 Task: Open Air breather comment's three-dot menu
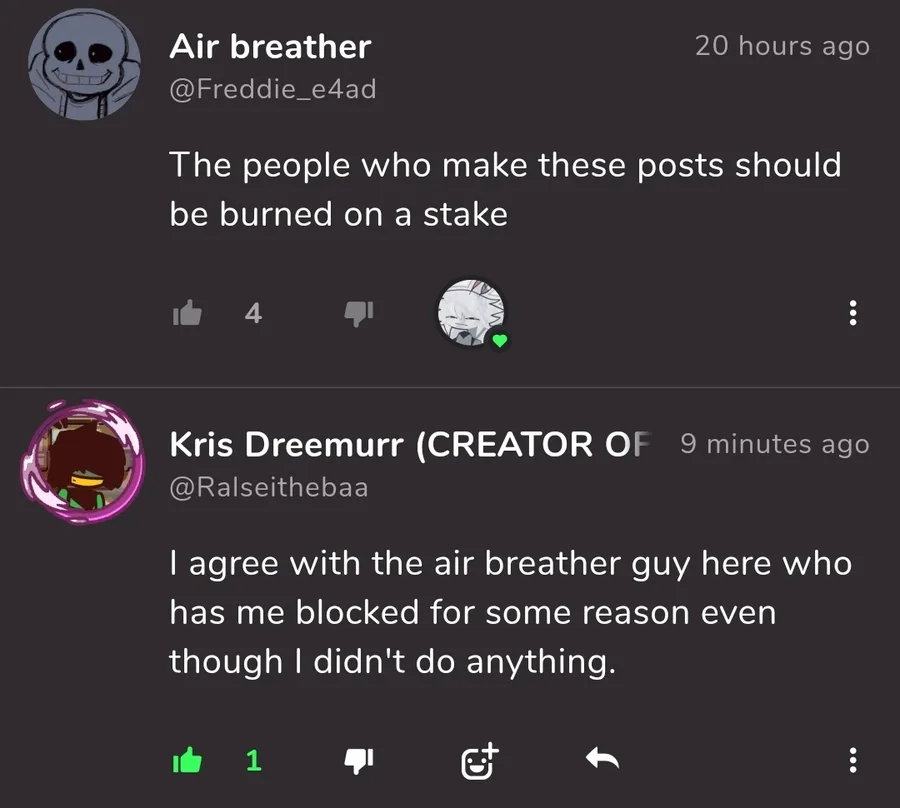point(853,313)
